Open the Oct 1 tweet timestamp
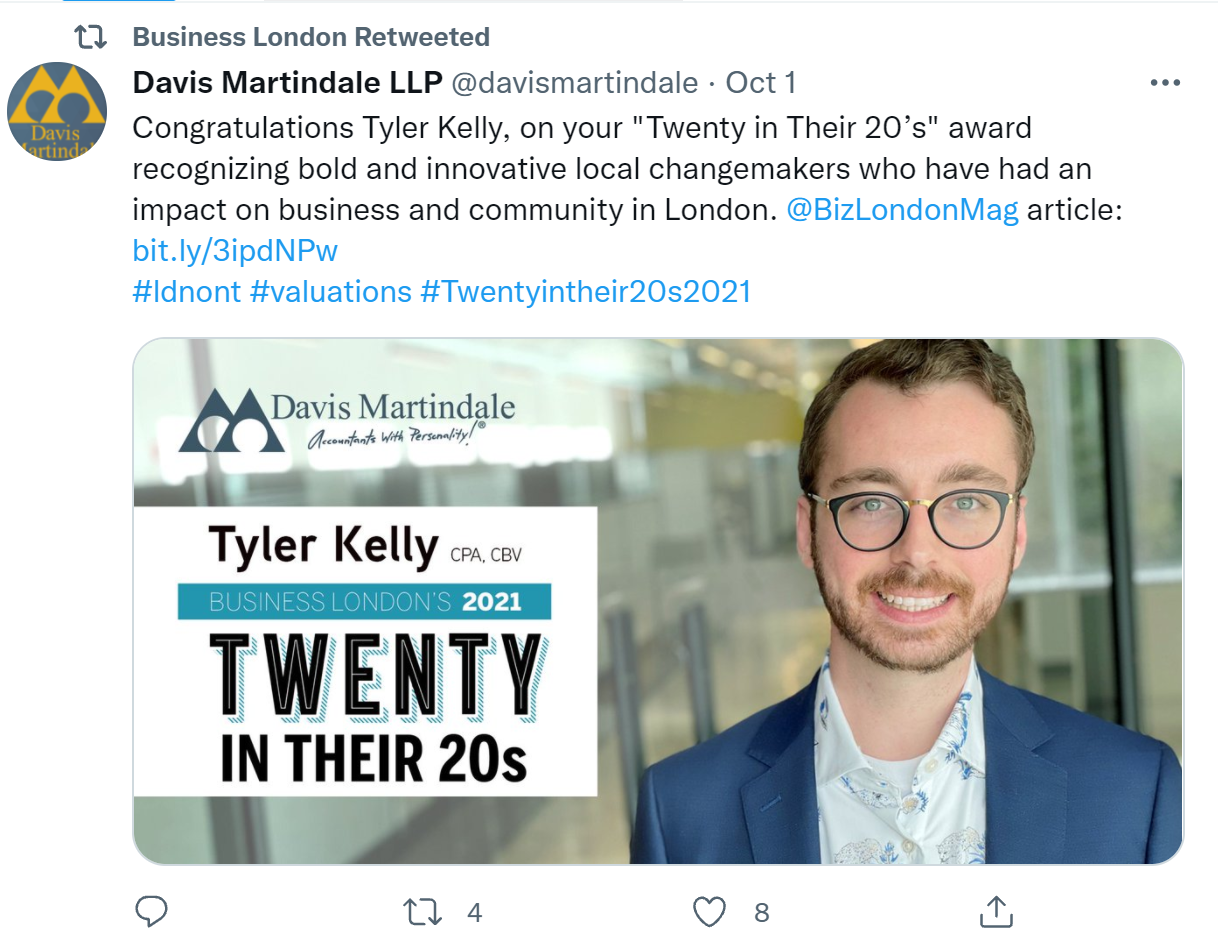This screenshot has width=1218, height=940. (x=761, y=82)
